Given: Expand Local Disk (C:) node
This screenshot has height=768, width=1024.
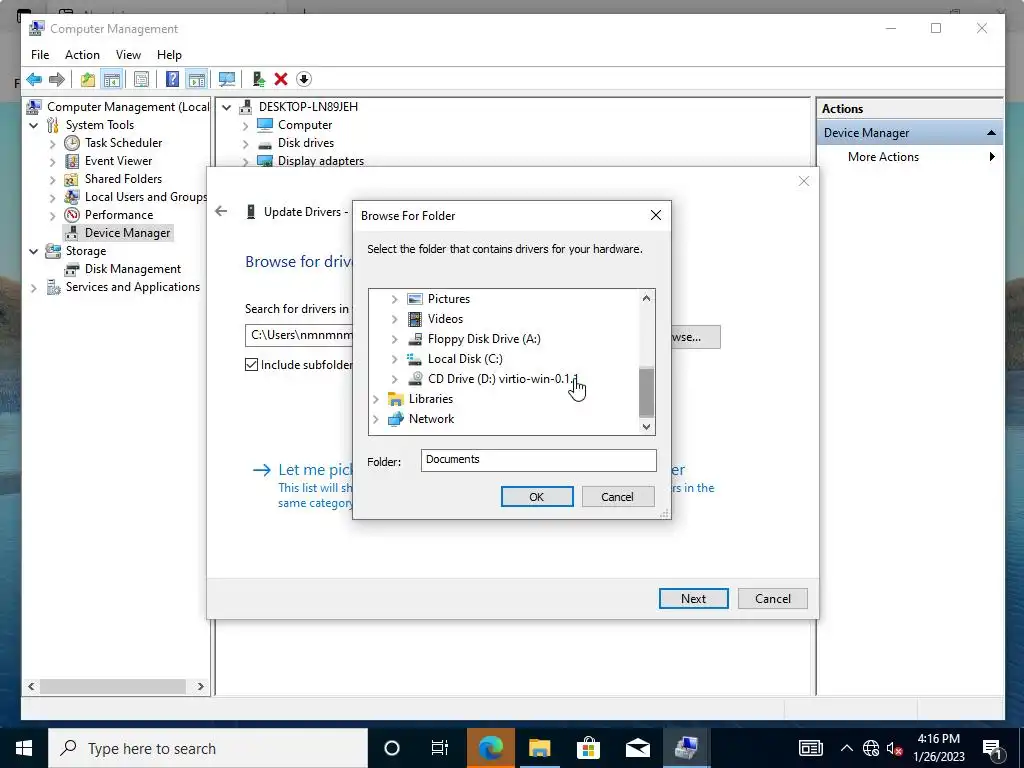Looking at the screenshot, I should pyautogui.click(x=394, y=359).
